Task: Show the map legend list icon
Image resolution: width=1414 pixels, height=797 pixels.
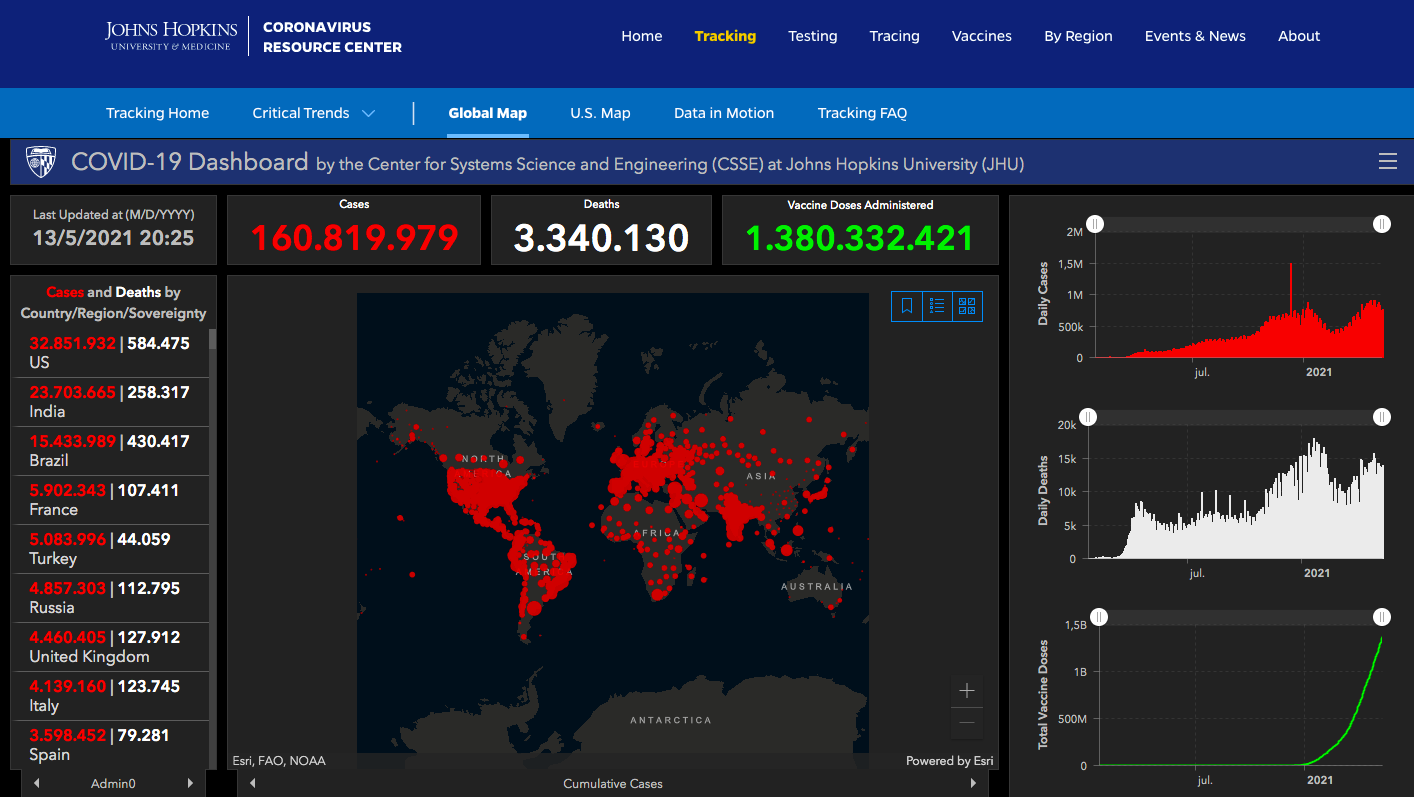Action: [x=937, y=306]
